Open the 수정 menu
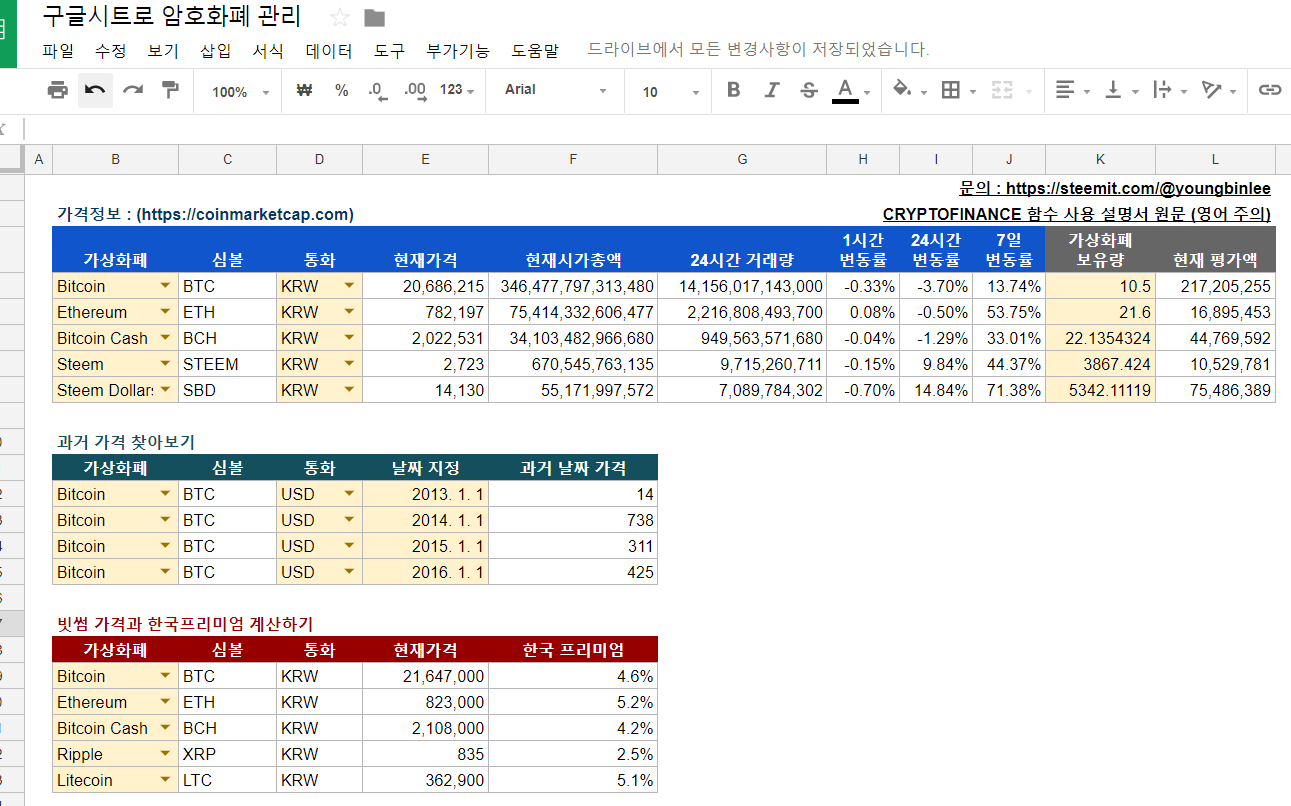The width and height of the screenshot is (1291, 806). [x=111, y=50]
